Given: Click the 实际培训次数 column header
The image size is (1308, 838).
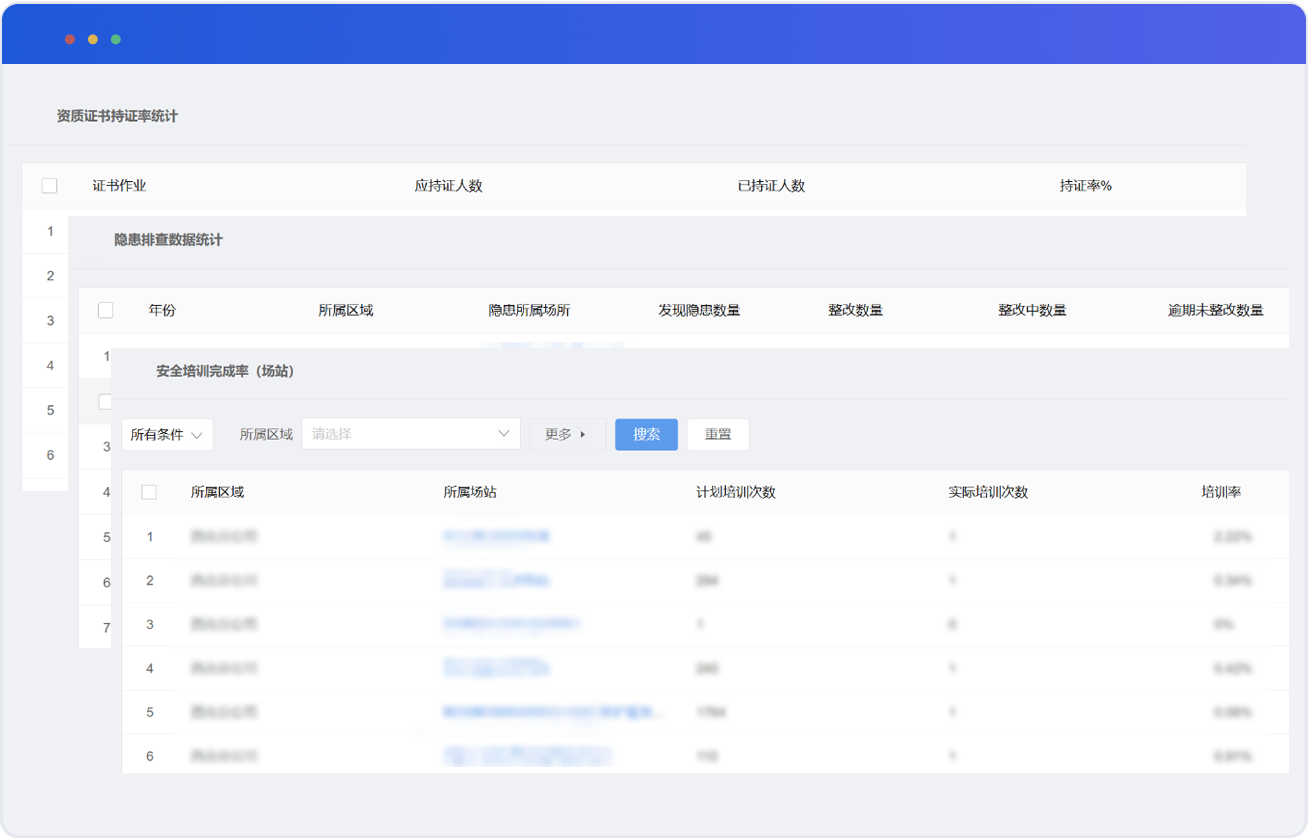Looking at the screenshot, I should click(x=988, y=492).
